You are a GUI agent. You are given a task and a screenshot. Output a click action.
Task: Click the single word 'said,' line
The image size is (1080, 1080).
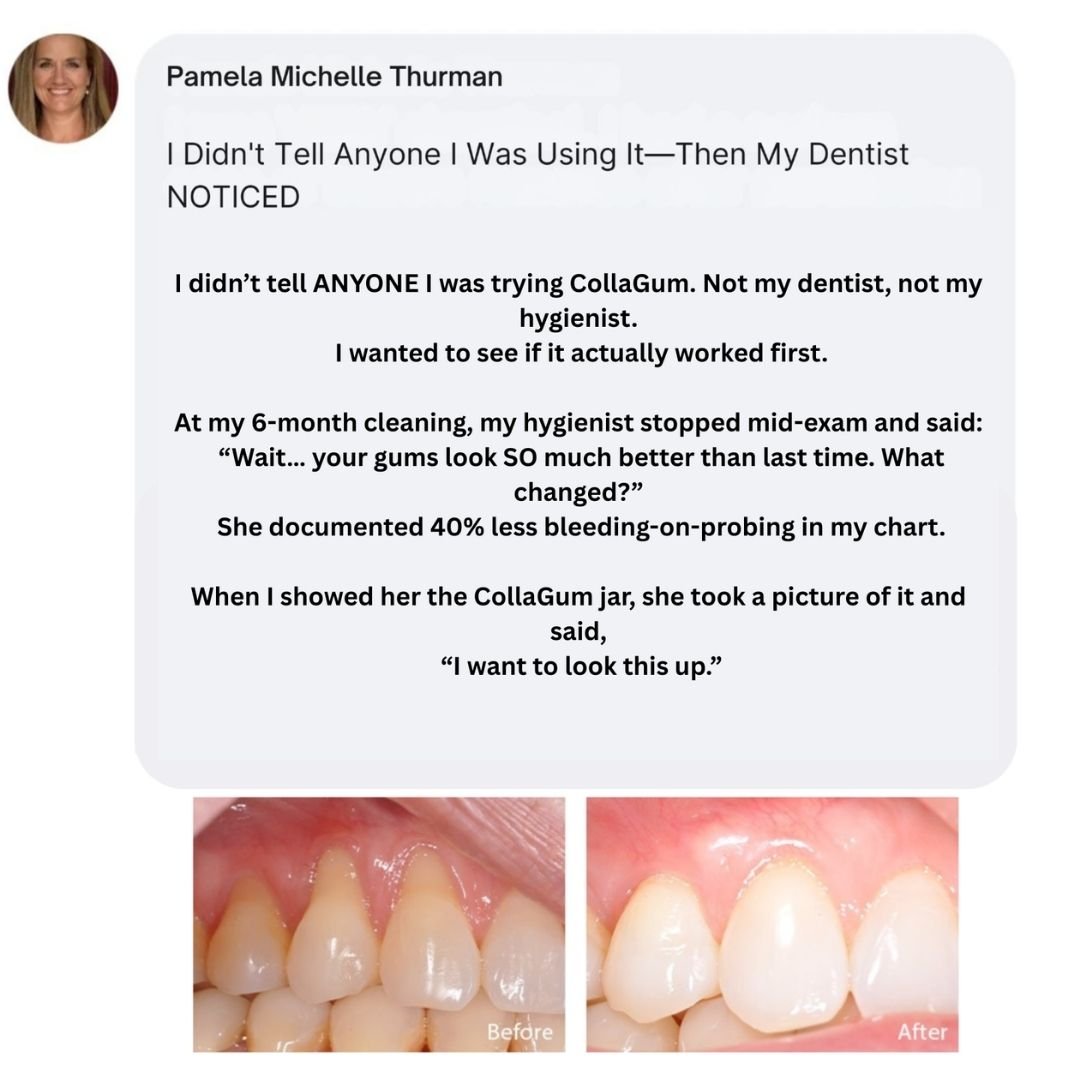[578, 631]
